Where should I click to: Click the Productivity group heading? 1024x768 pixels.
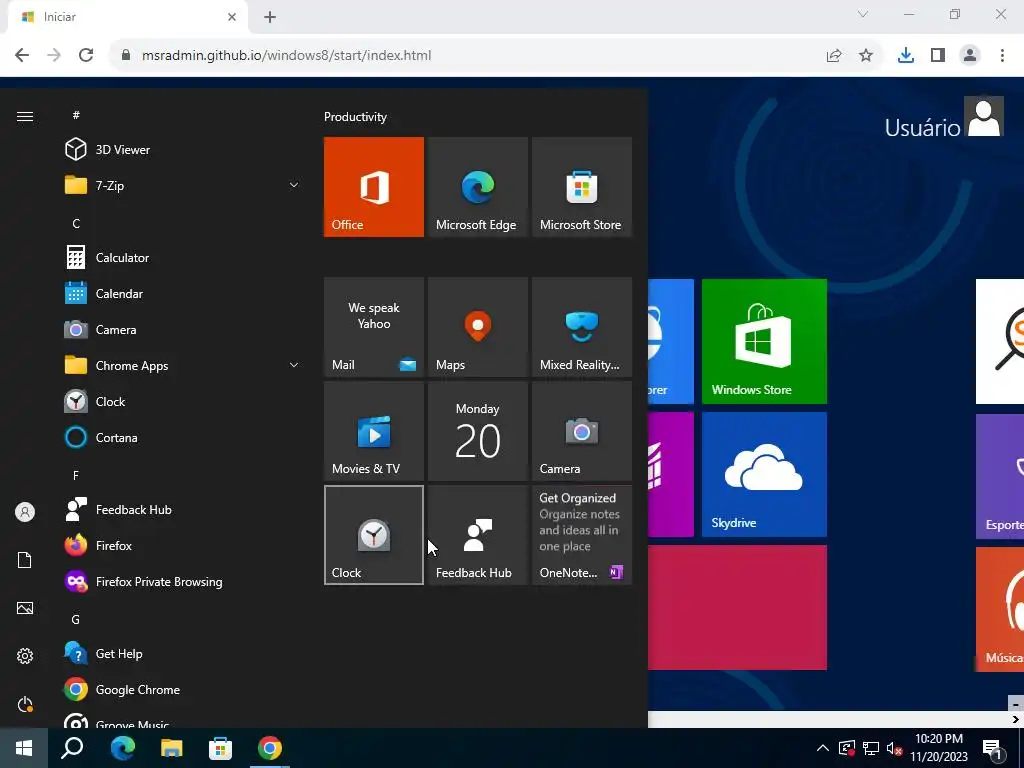tap(355, 117)
